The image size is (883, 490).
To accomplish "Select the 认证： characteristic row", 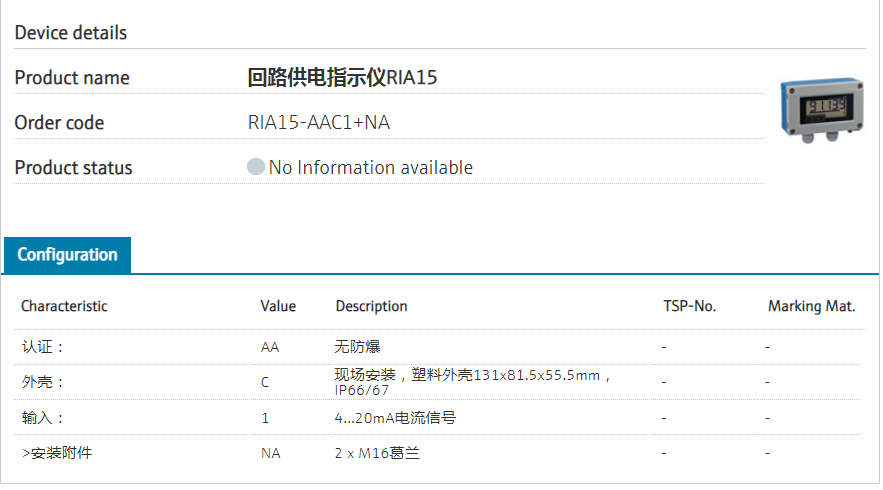I will (43, 347).
